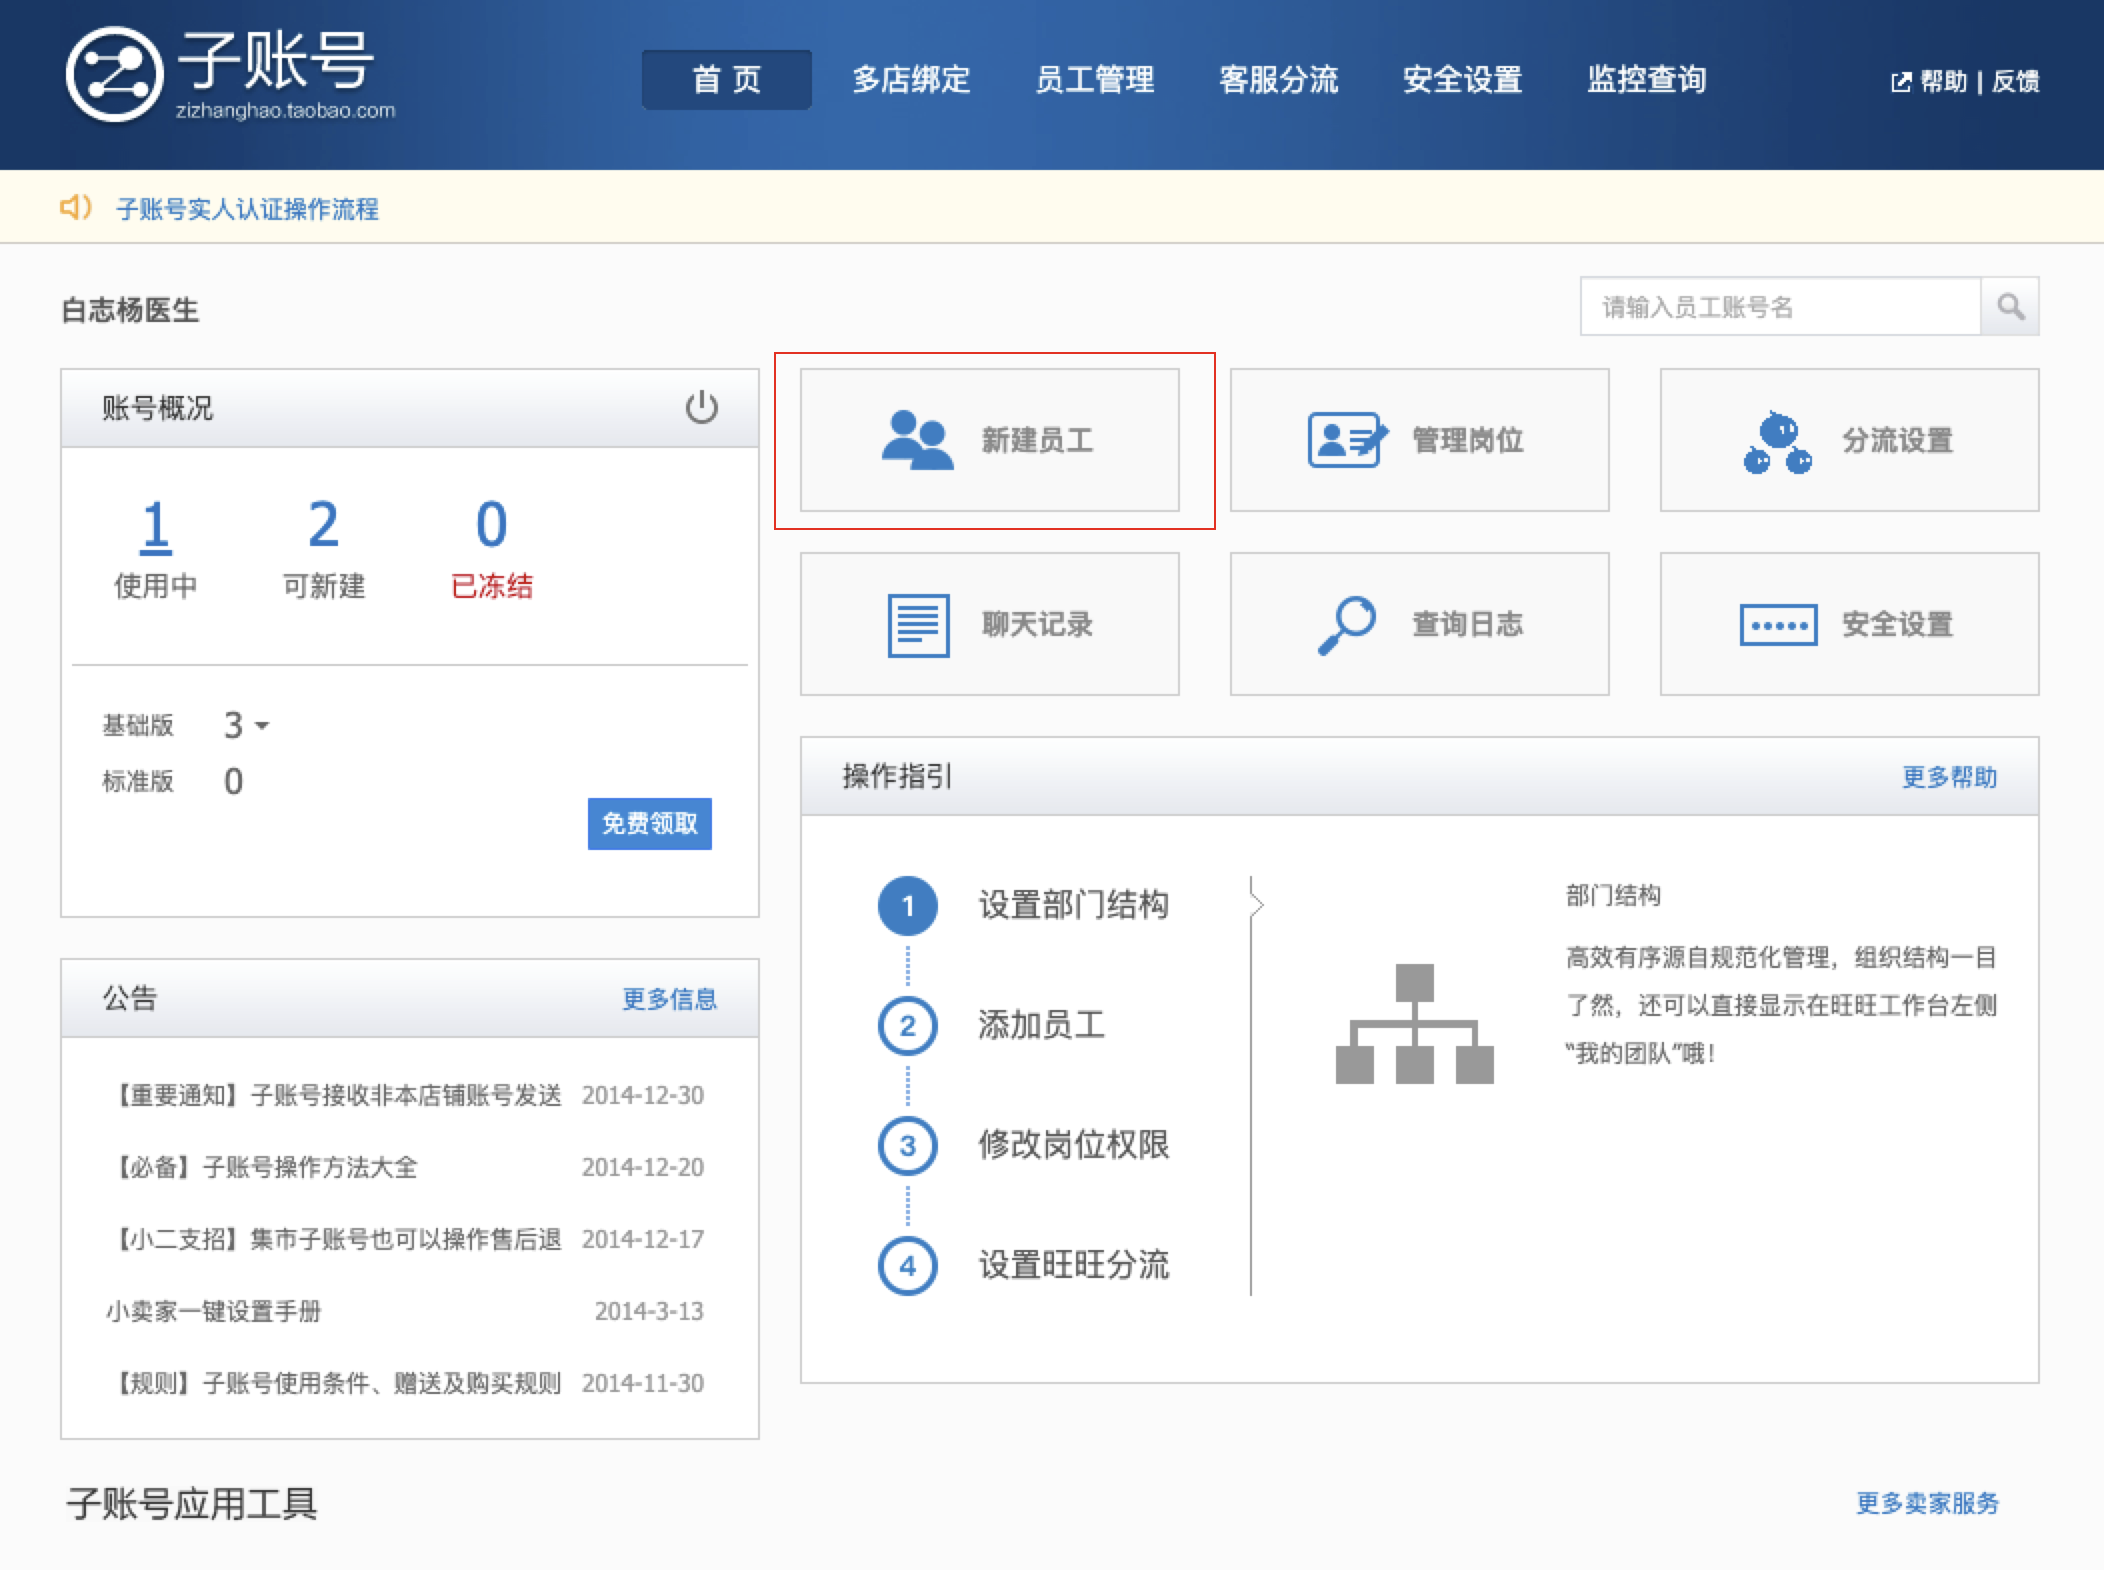
Task: Open the 管理岗位 ID card icon
Action: pyautogui.click(x=1347, y=440)
